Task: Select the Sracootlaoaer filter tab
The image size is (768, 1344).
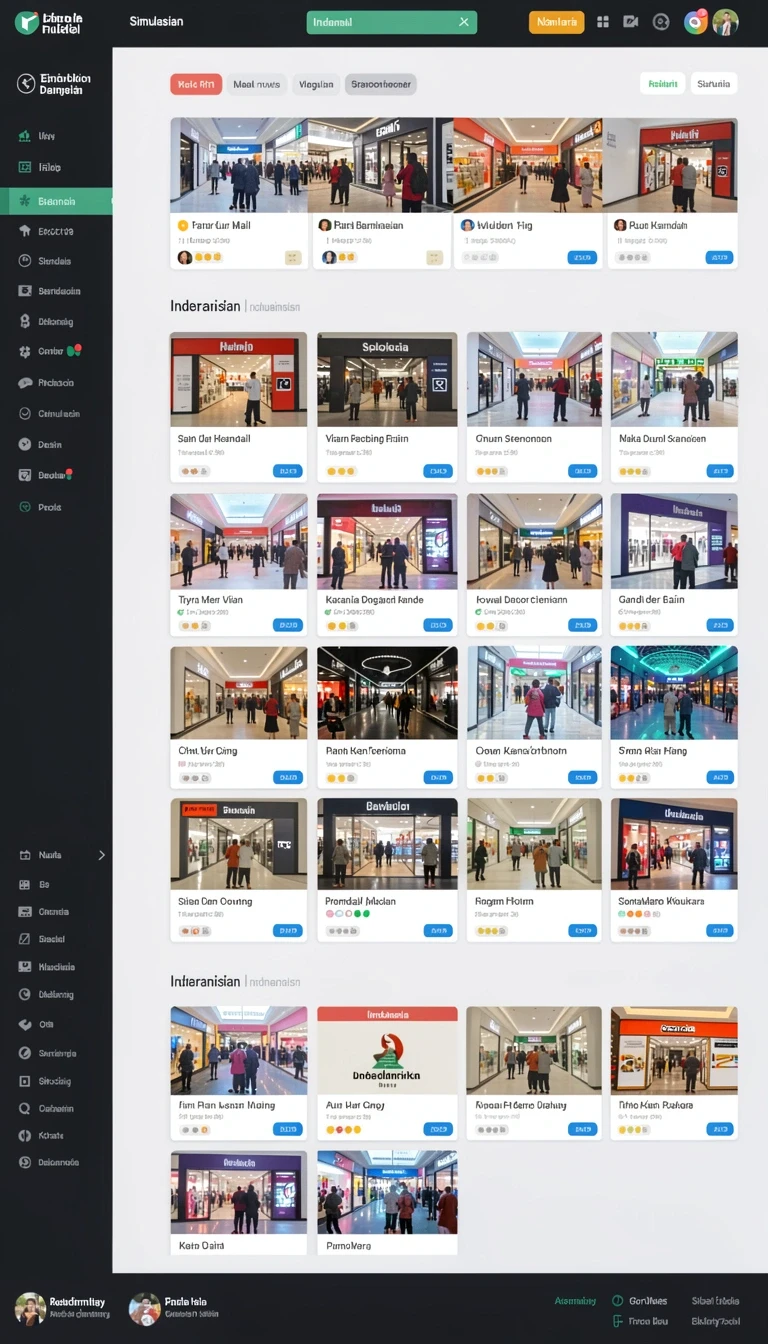Action: pyautogui.click(x=381, y=85)
